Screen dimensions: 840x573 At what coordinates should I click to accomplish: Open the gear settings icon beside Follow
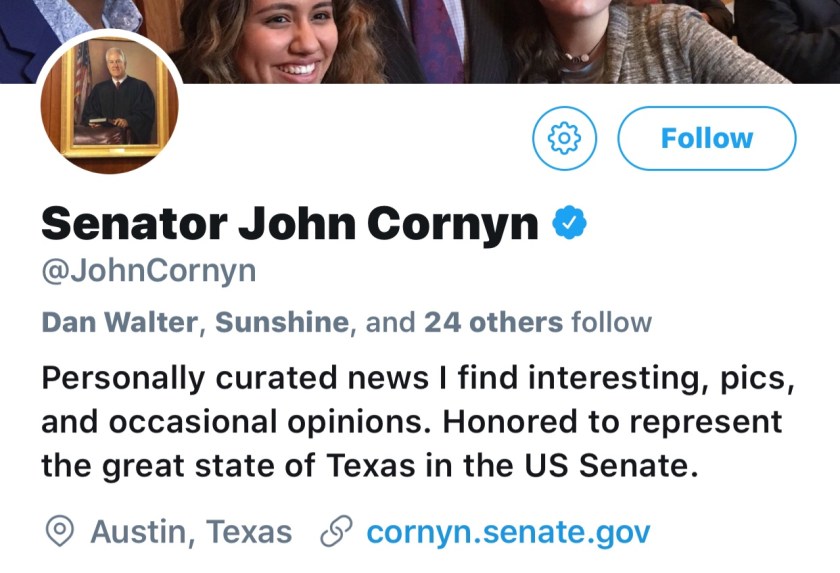[x=564, y=138]
